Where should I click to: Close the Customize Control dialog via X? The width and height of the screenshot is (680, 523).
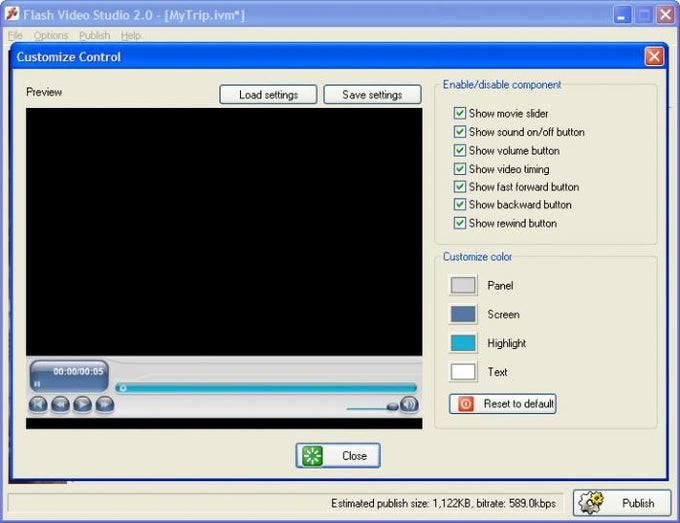tap(654, 57)
